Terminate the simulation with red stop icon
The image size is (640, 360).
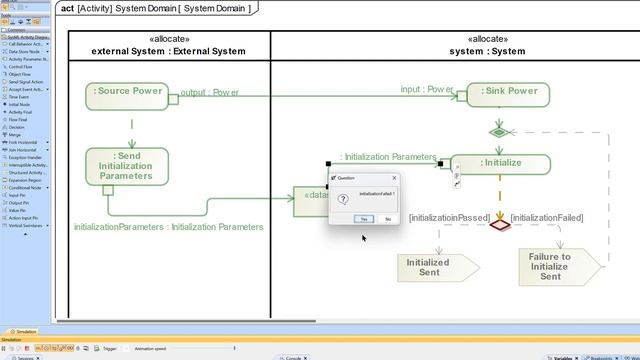pyautogui.click(x=27, y=349)
